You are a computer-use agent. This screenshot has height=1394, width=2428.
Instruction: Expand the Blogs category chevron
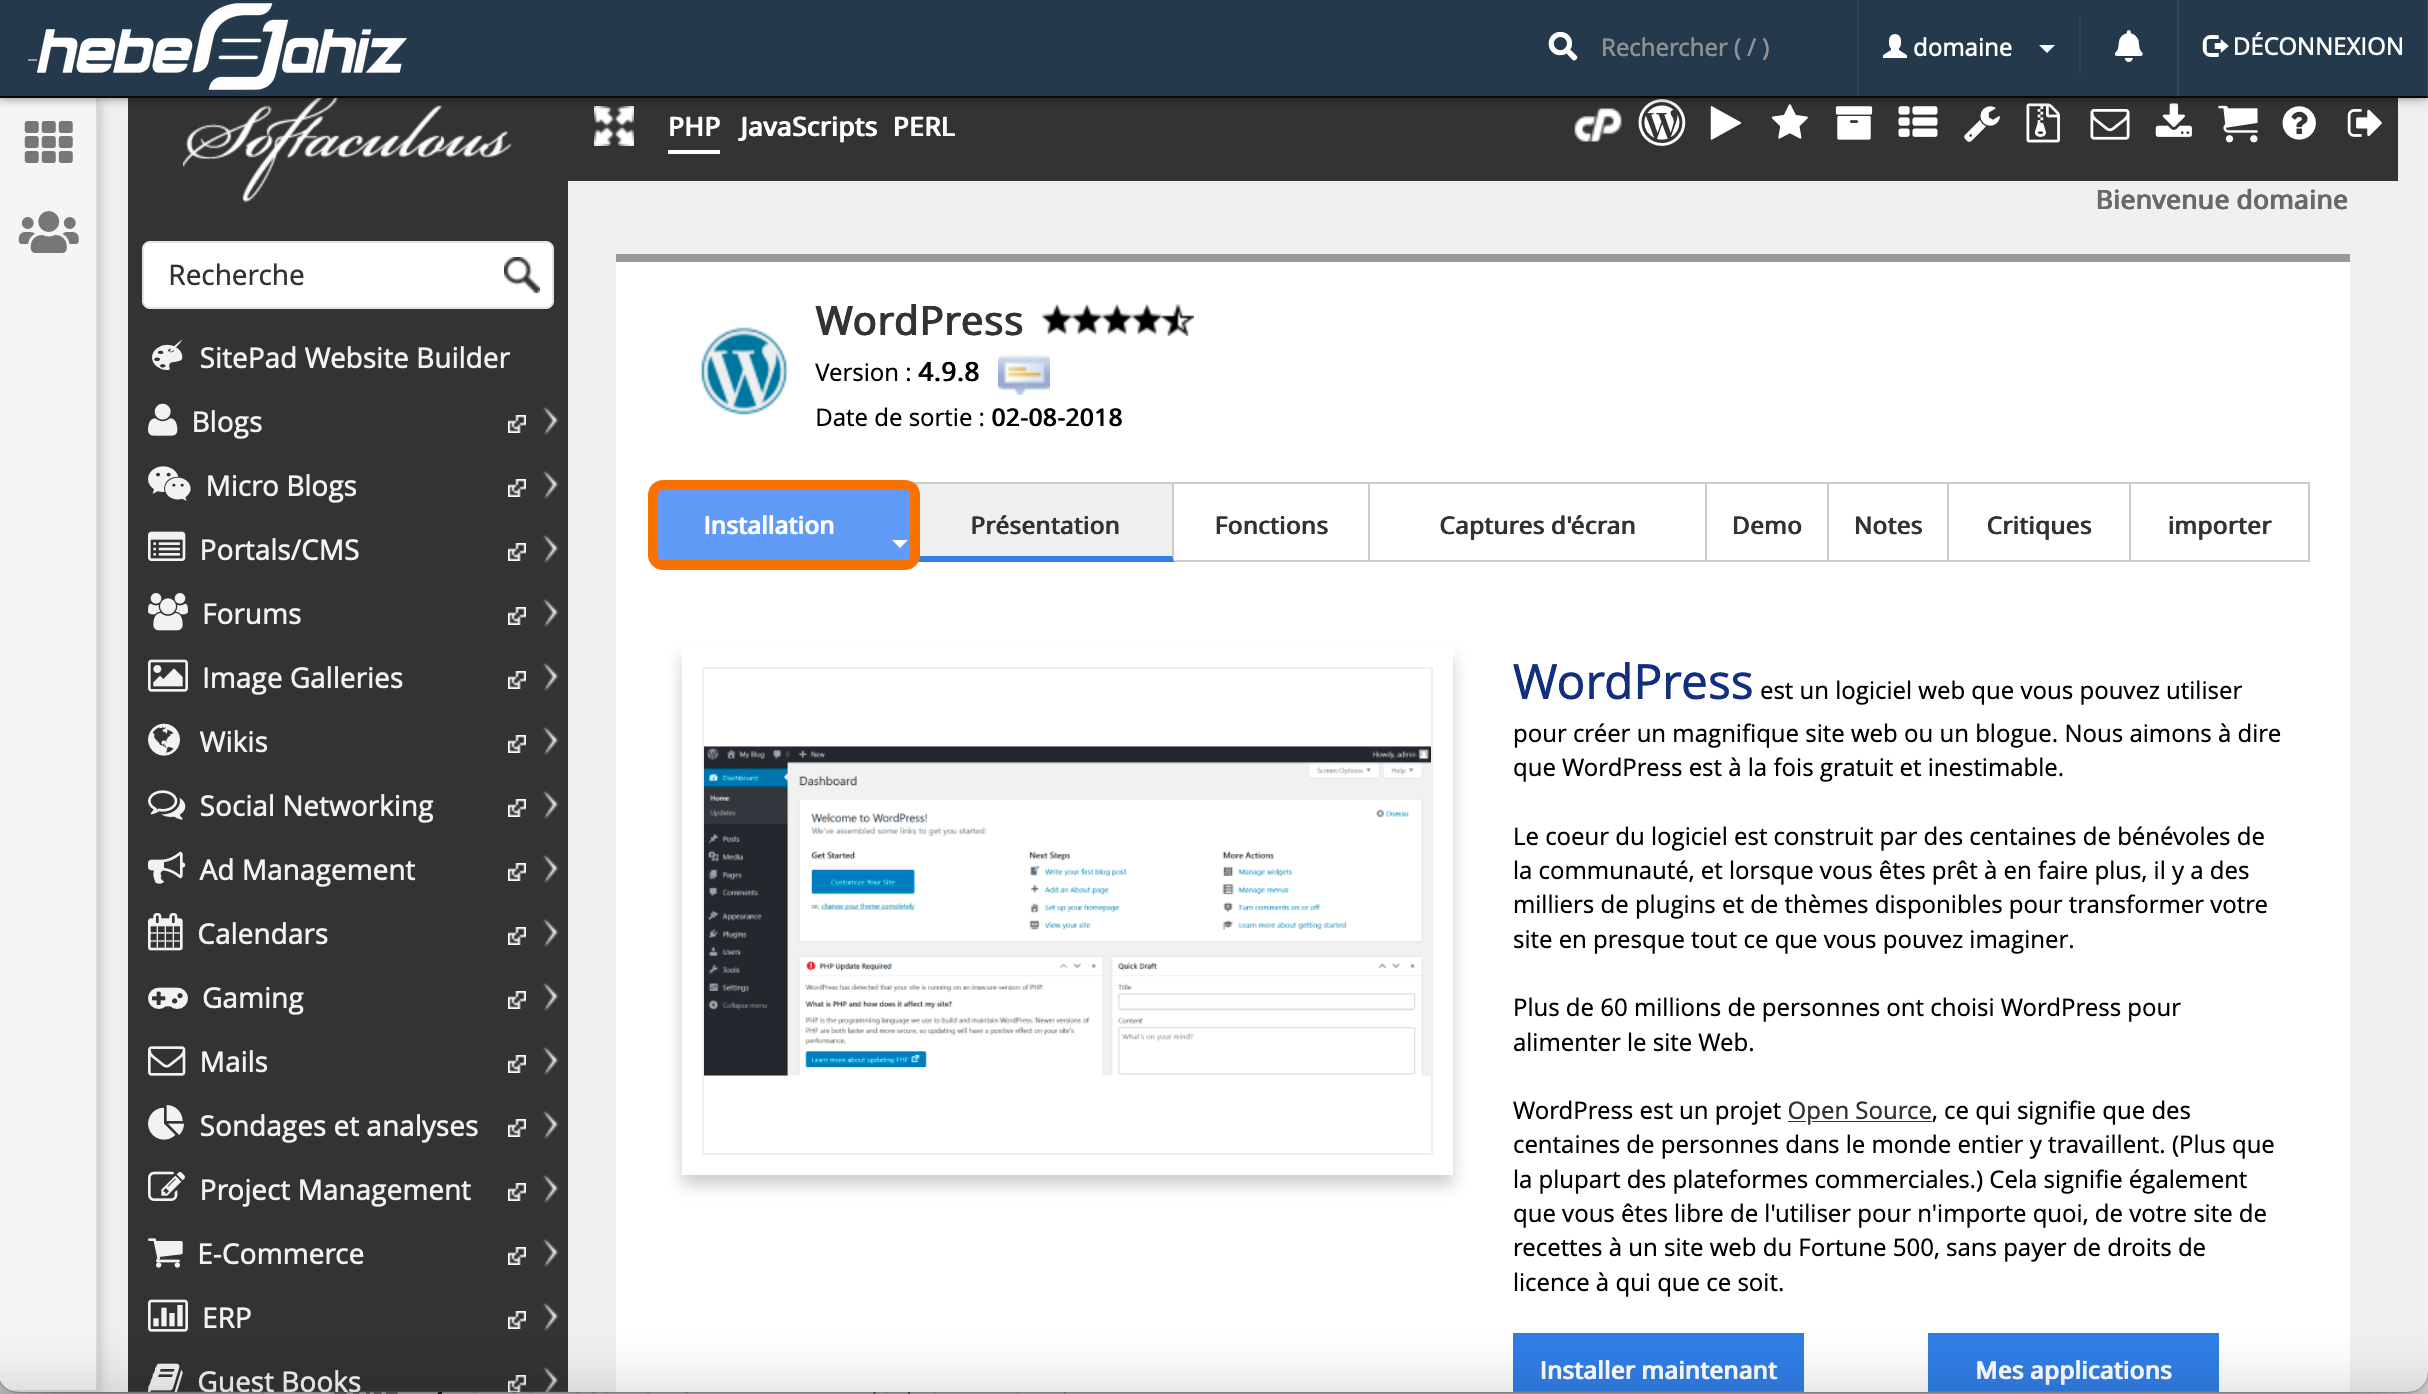551,421
